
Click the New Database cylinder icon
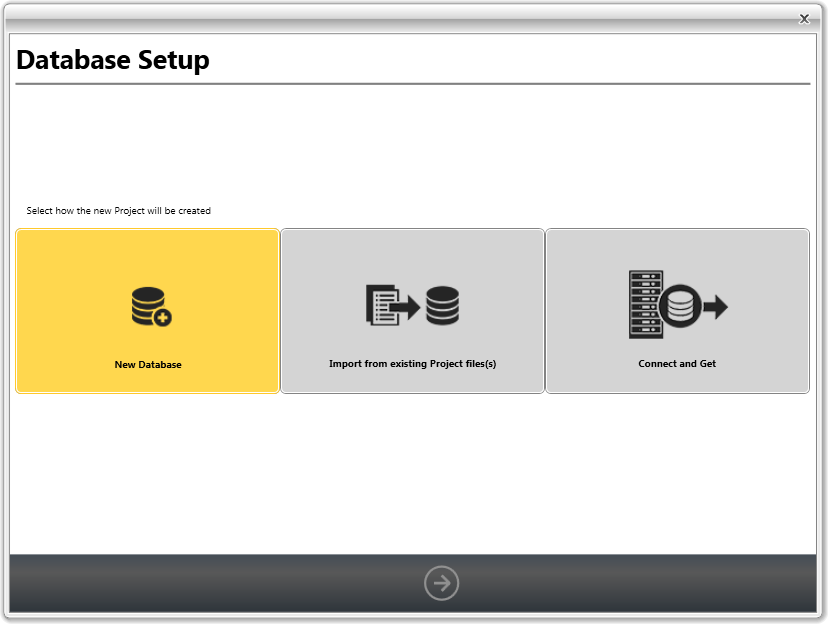pyautogui.click(x=146, y=303)
